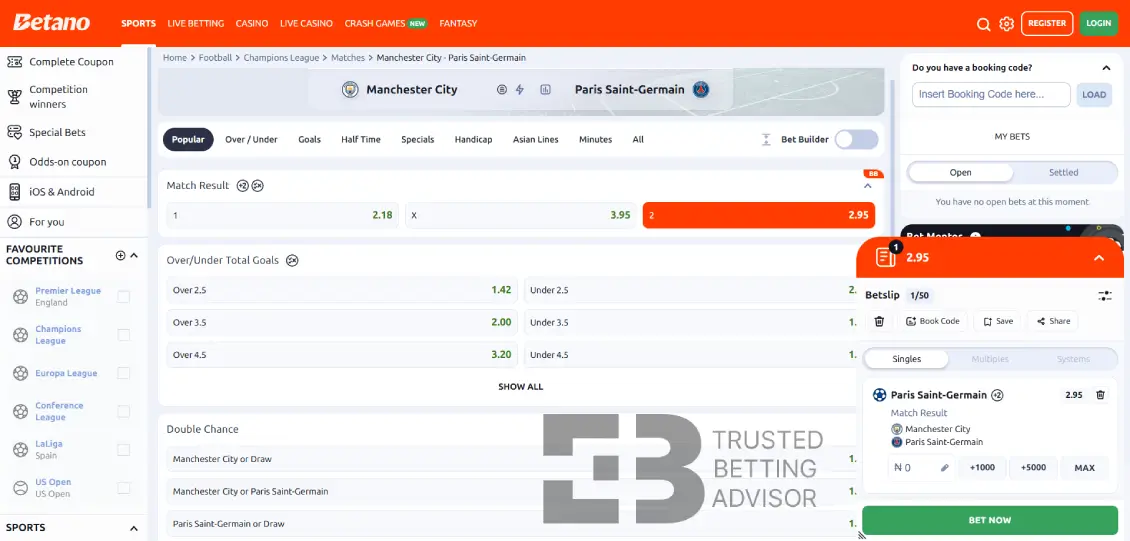
Task: Open the settings gear icon
Action: (x=1007, y=24)
